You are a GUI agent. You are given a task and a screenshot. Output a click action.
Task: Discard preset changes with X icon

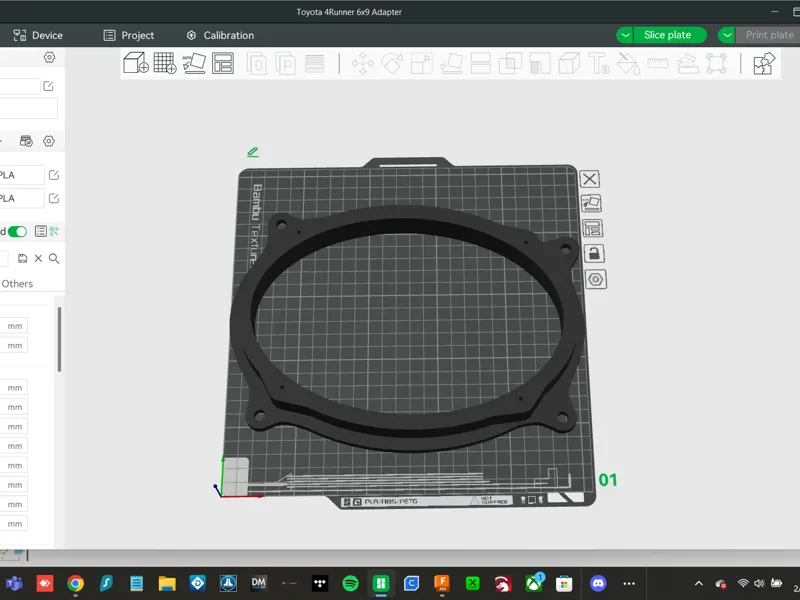pyautogui.click(x=38, y=259)
